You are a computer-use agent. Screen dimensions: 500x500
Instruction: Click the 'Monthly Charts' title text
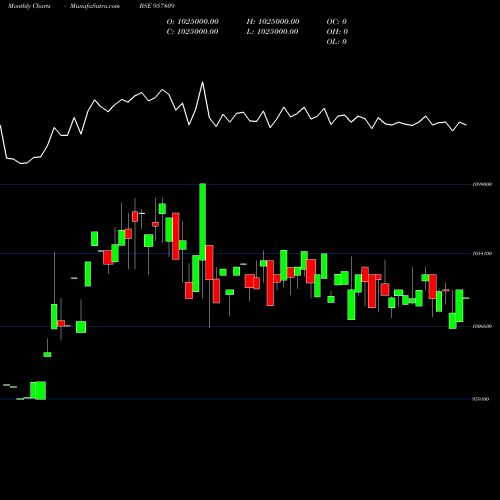29,6
